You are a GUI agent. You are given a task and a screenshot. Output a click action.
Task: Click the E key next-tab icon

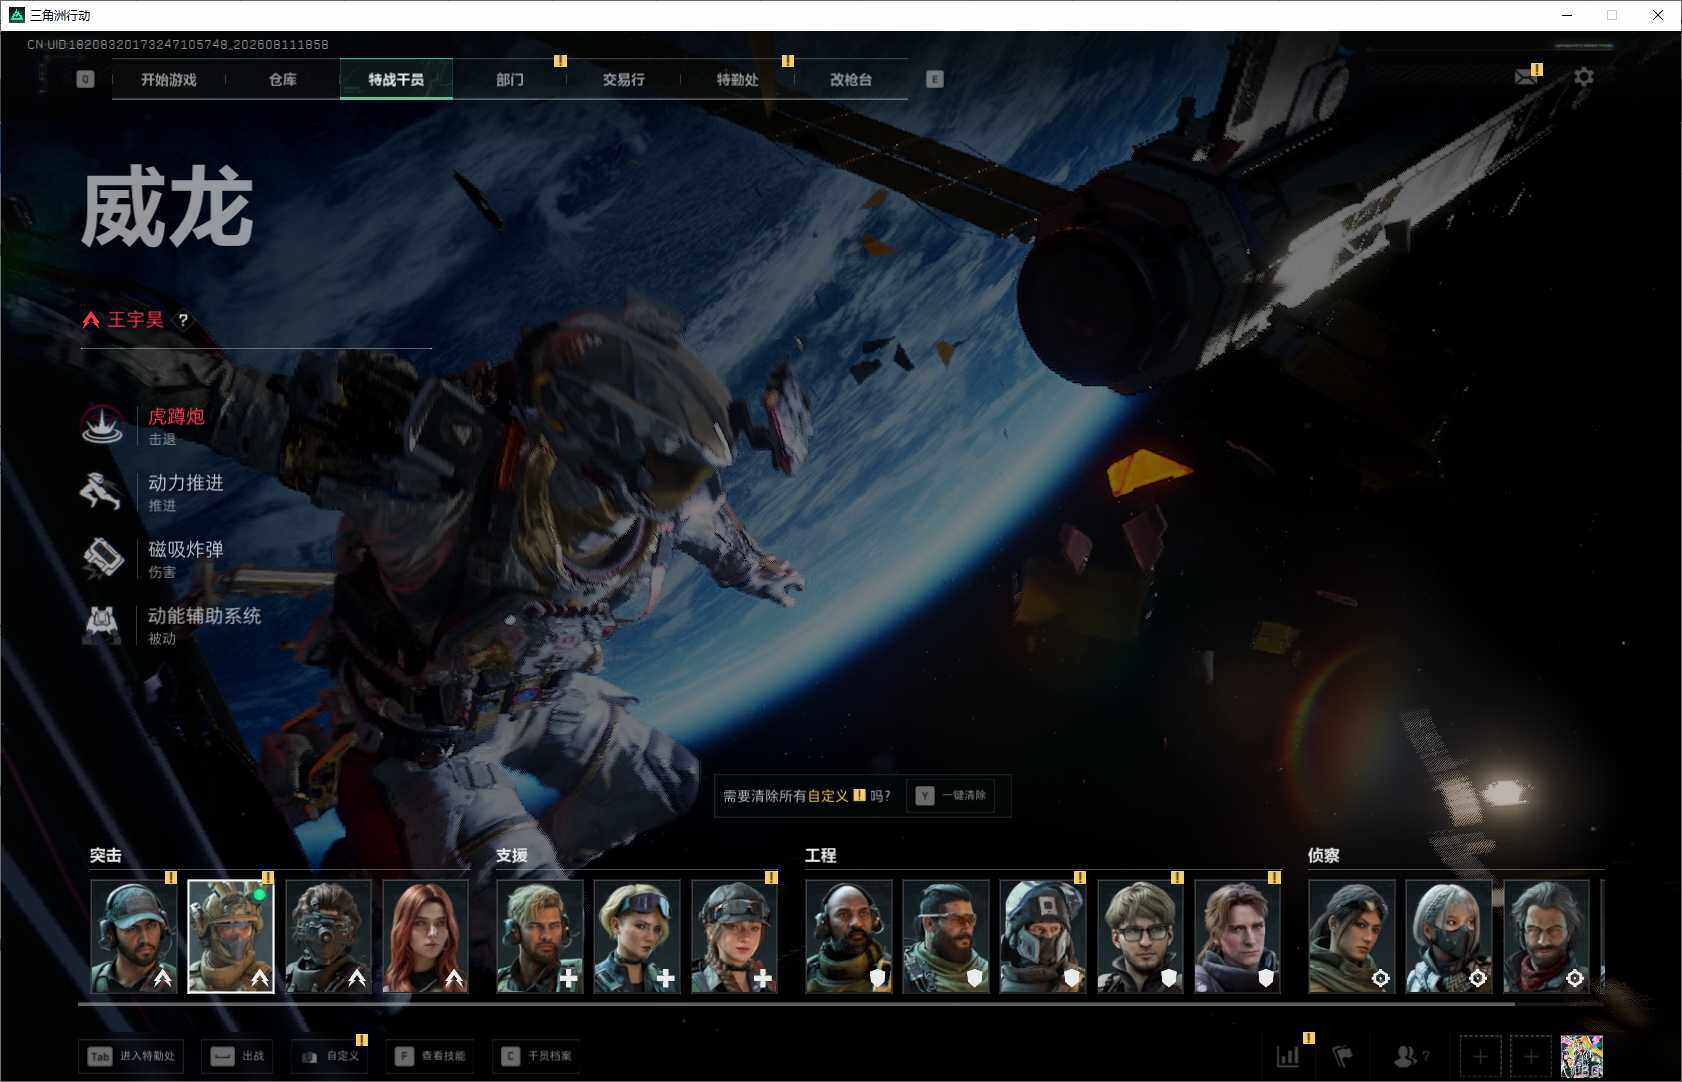point(935,79)
